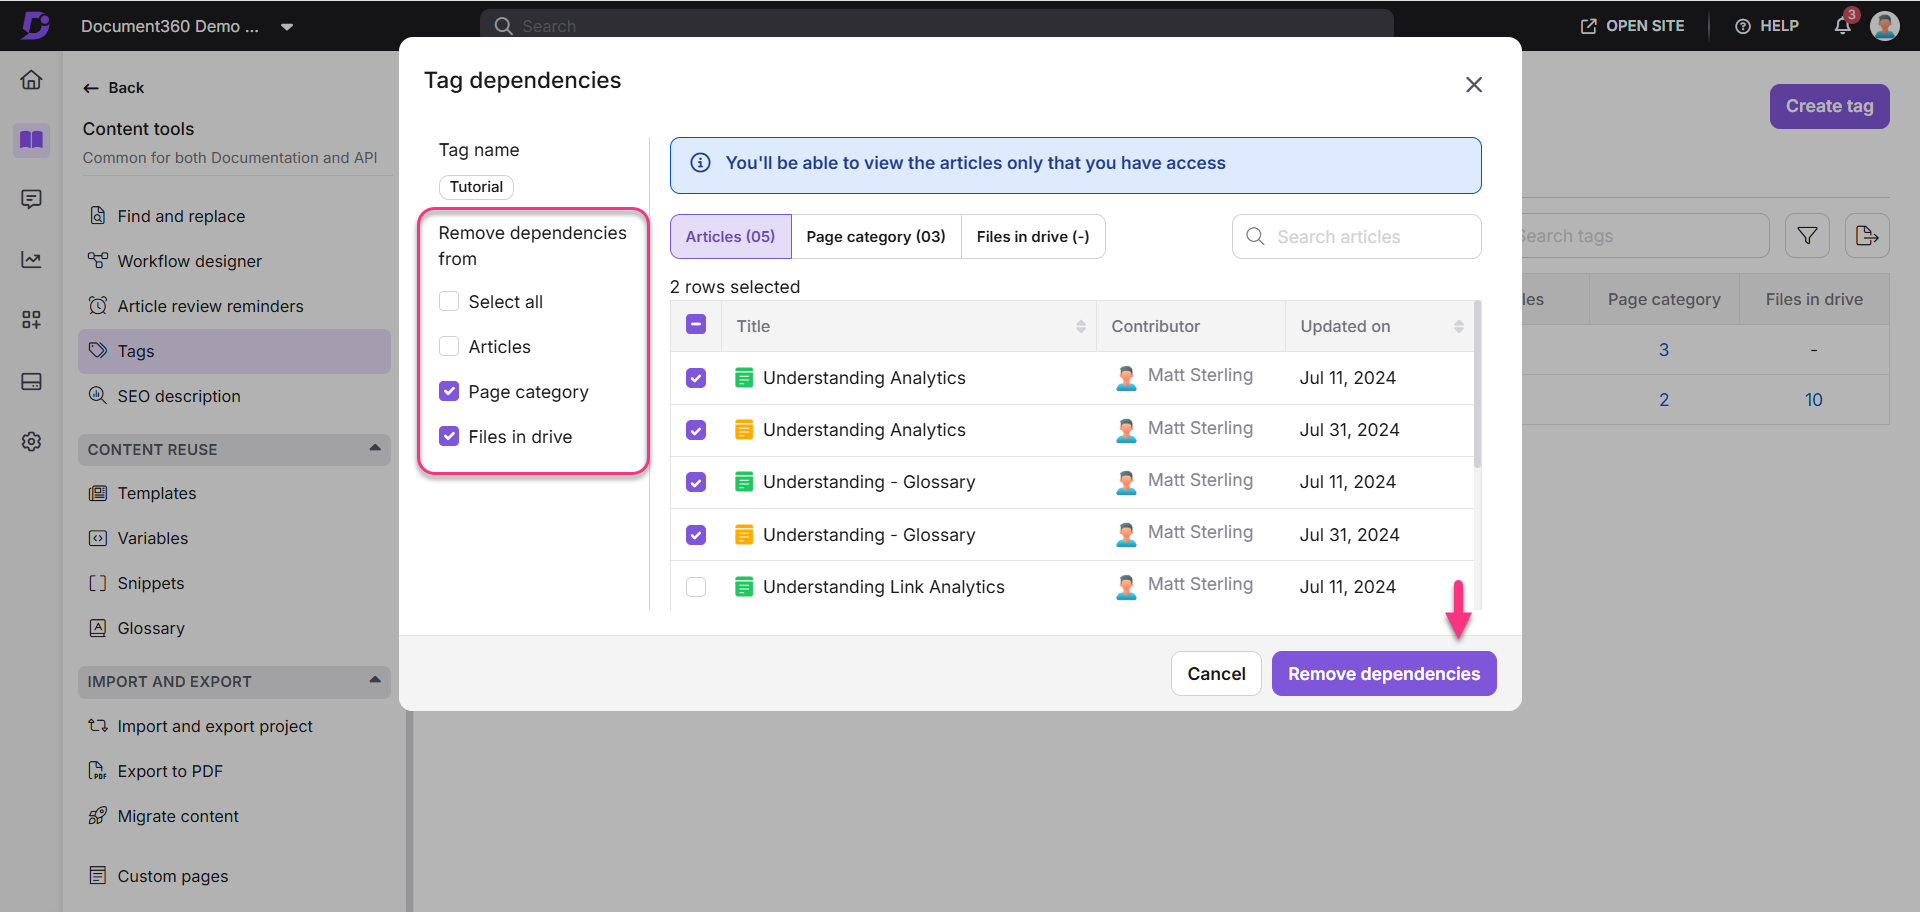Select the Understanding Link Analytics row checkbox
Viewport: 1920px width, 912px height.
coord(696,587)
